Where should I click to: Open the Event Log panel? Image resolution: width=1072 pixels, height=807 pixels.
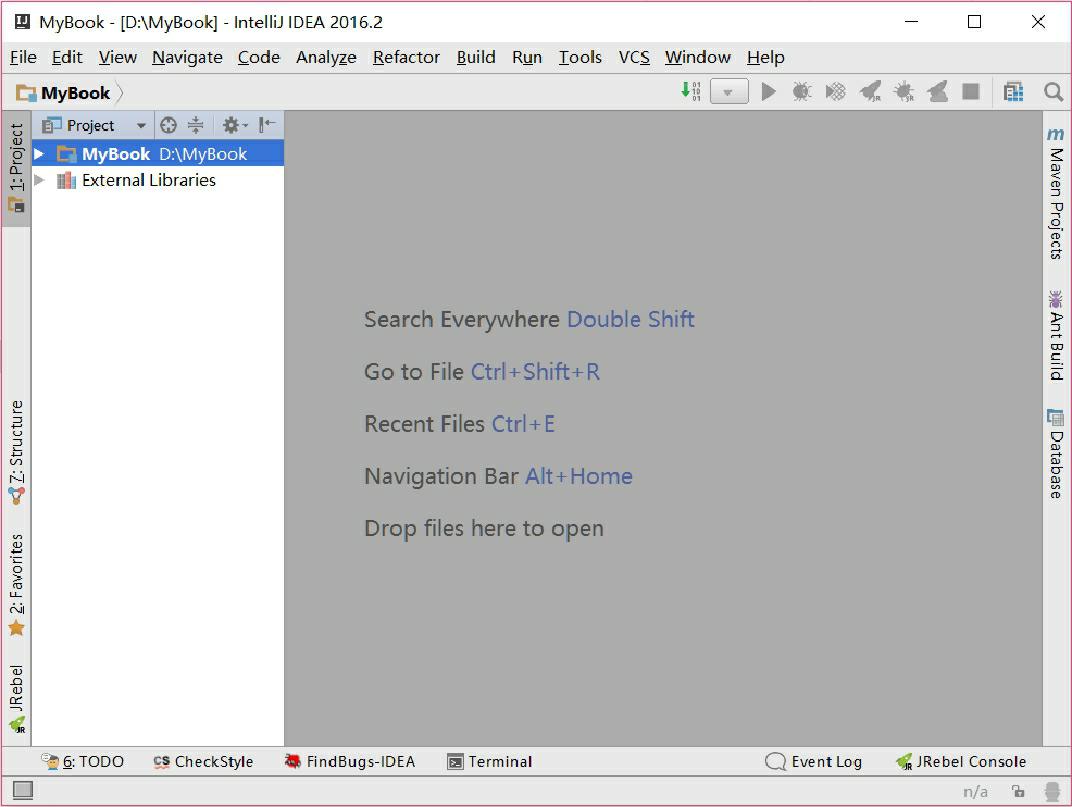point(814,762)
